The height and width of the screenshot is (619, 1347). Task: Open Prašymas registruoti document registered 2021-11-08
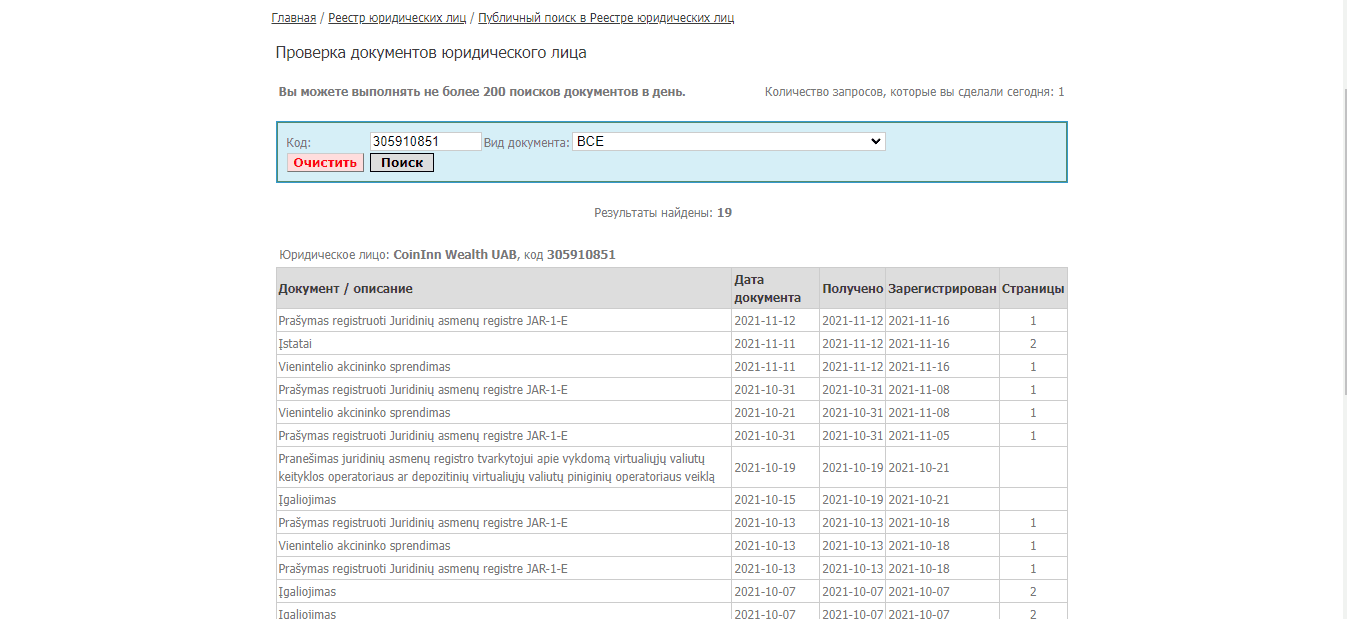(x=422, y=390)
